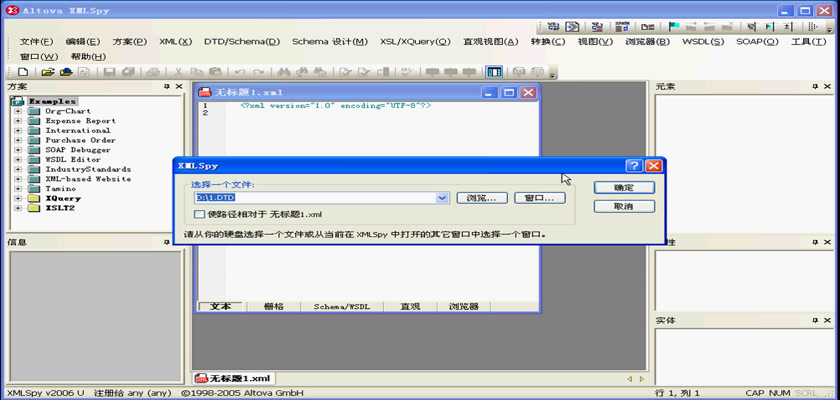Close the 方案 project panel

(x=179, y=86)
